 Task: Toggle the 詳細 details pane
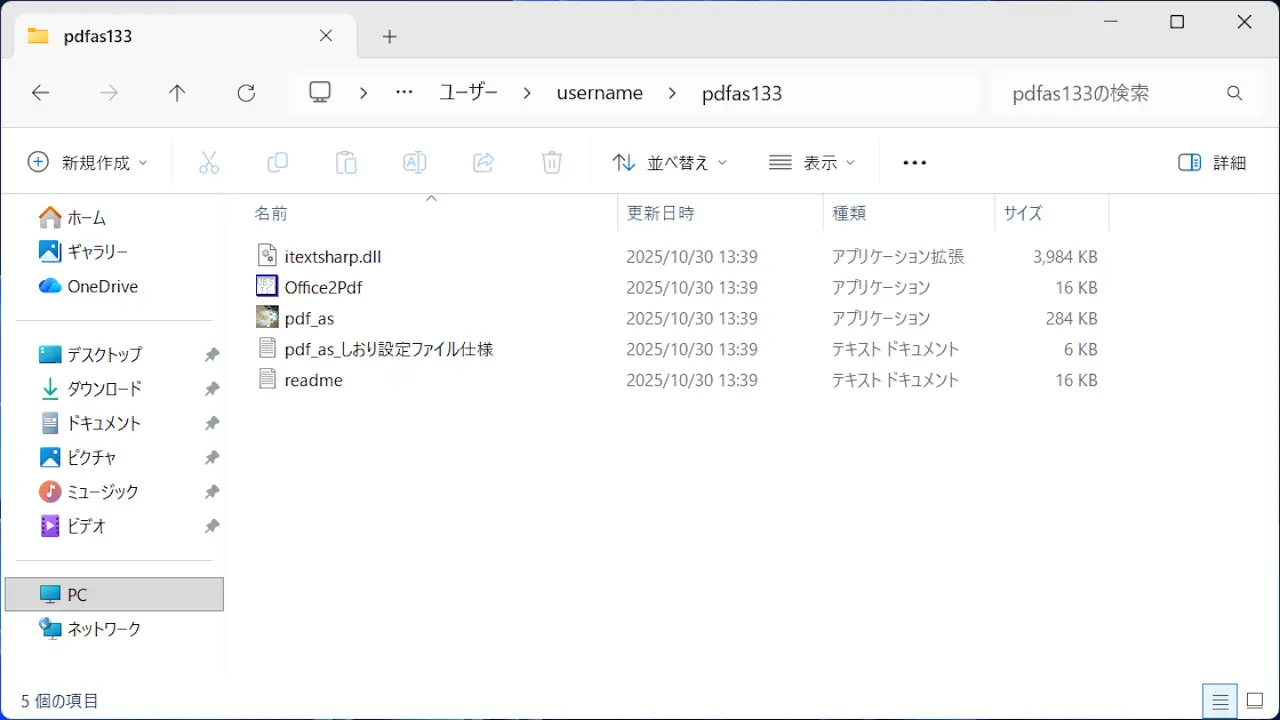coord(1212,163)
